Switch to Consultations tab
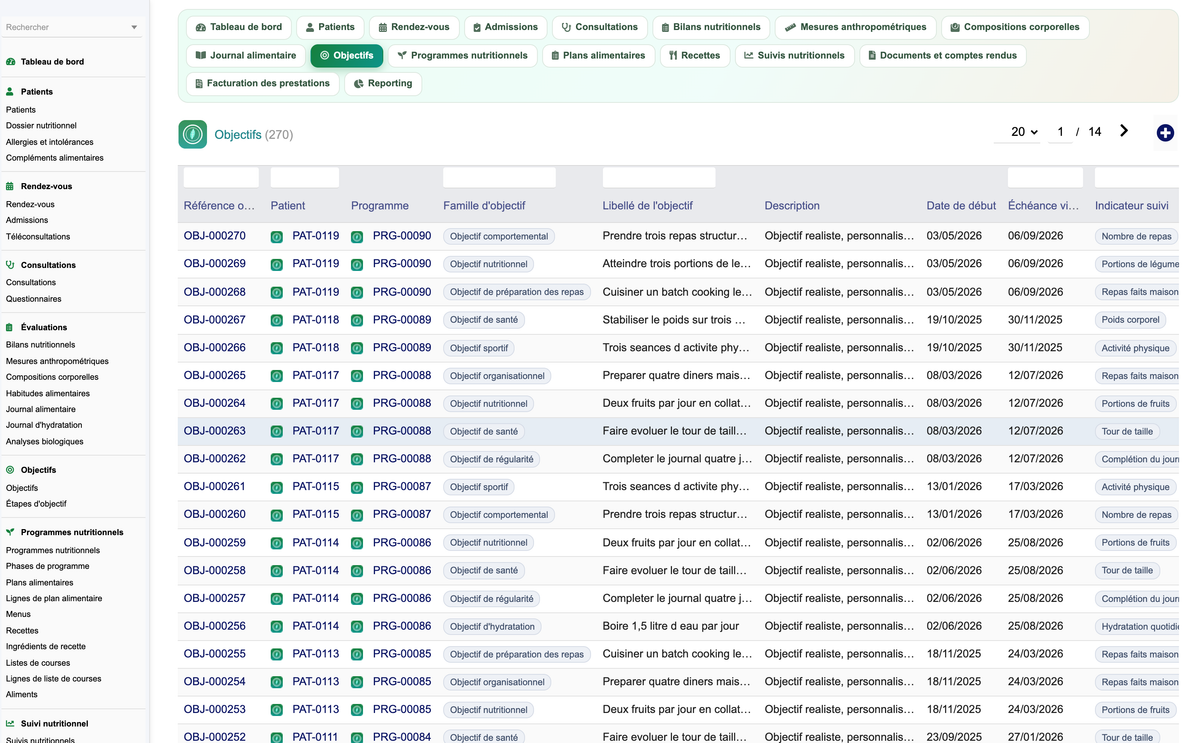 click(599, 27)
